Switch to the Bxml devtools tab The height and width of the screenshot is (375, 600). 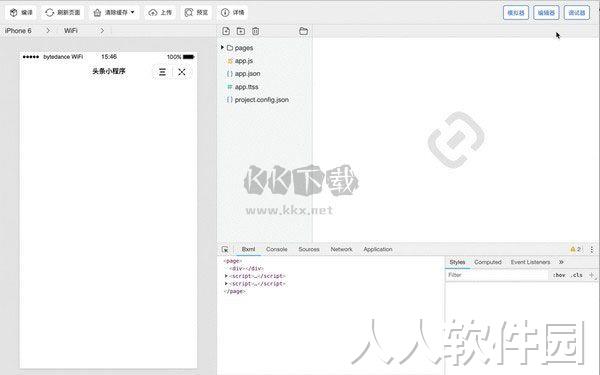[248, 249]
